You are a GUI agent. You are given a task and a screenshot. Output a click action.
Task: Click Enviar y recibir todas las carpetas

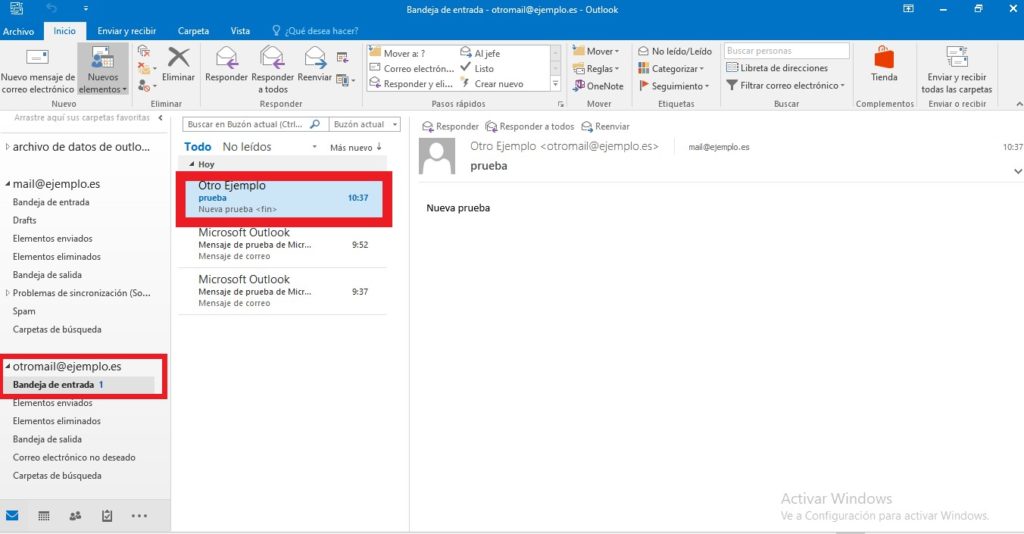click(x=957, y=71)
